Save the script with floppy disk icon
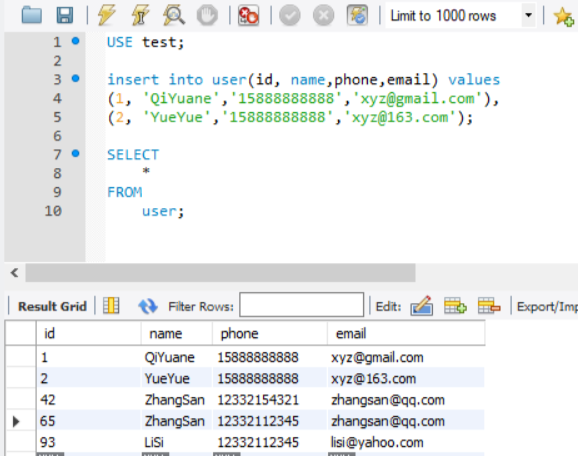Screen dimensions: 578x456 click(65, 15)
